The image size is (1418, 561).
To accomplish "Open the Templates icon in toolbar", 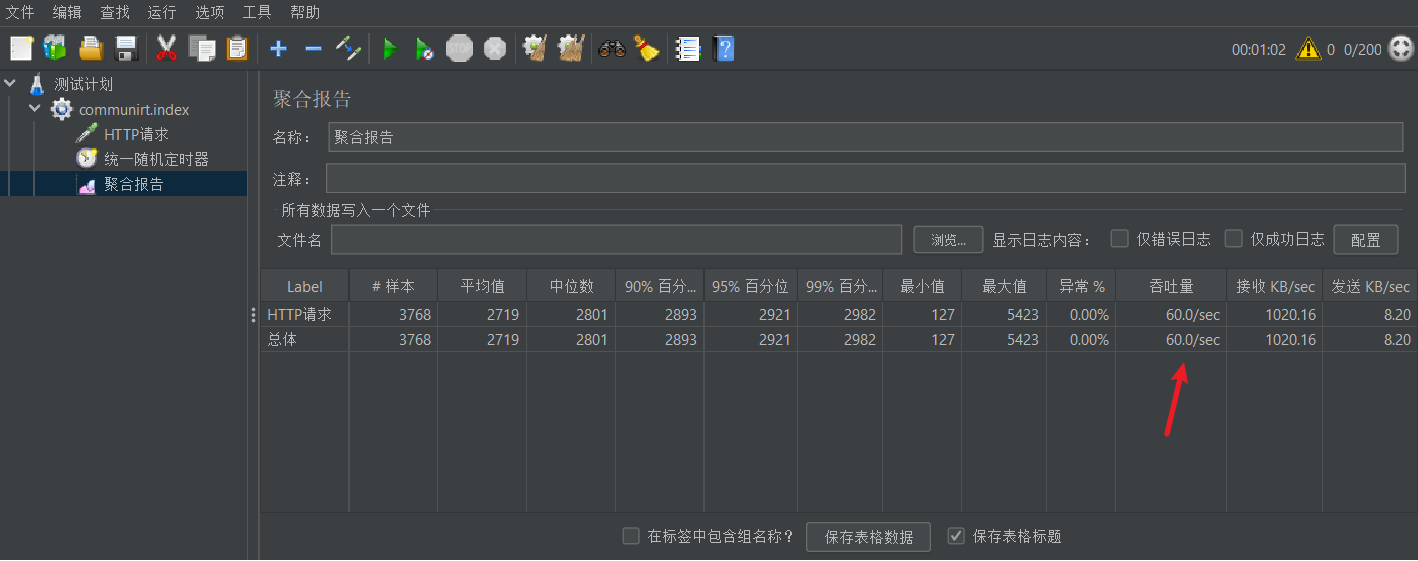I will 55,48.
